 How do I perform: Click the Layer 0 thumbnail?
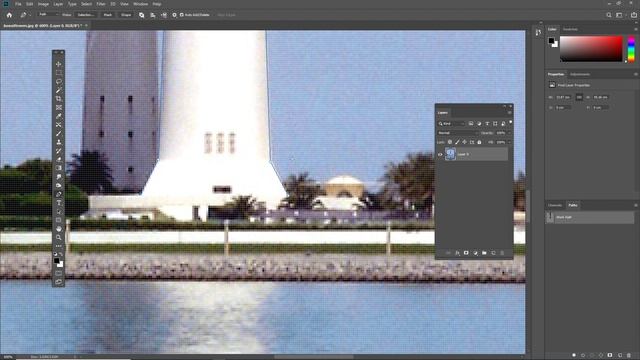pos(450,154)
